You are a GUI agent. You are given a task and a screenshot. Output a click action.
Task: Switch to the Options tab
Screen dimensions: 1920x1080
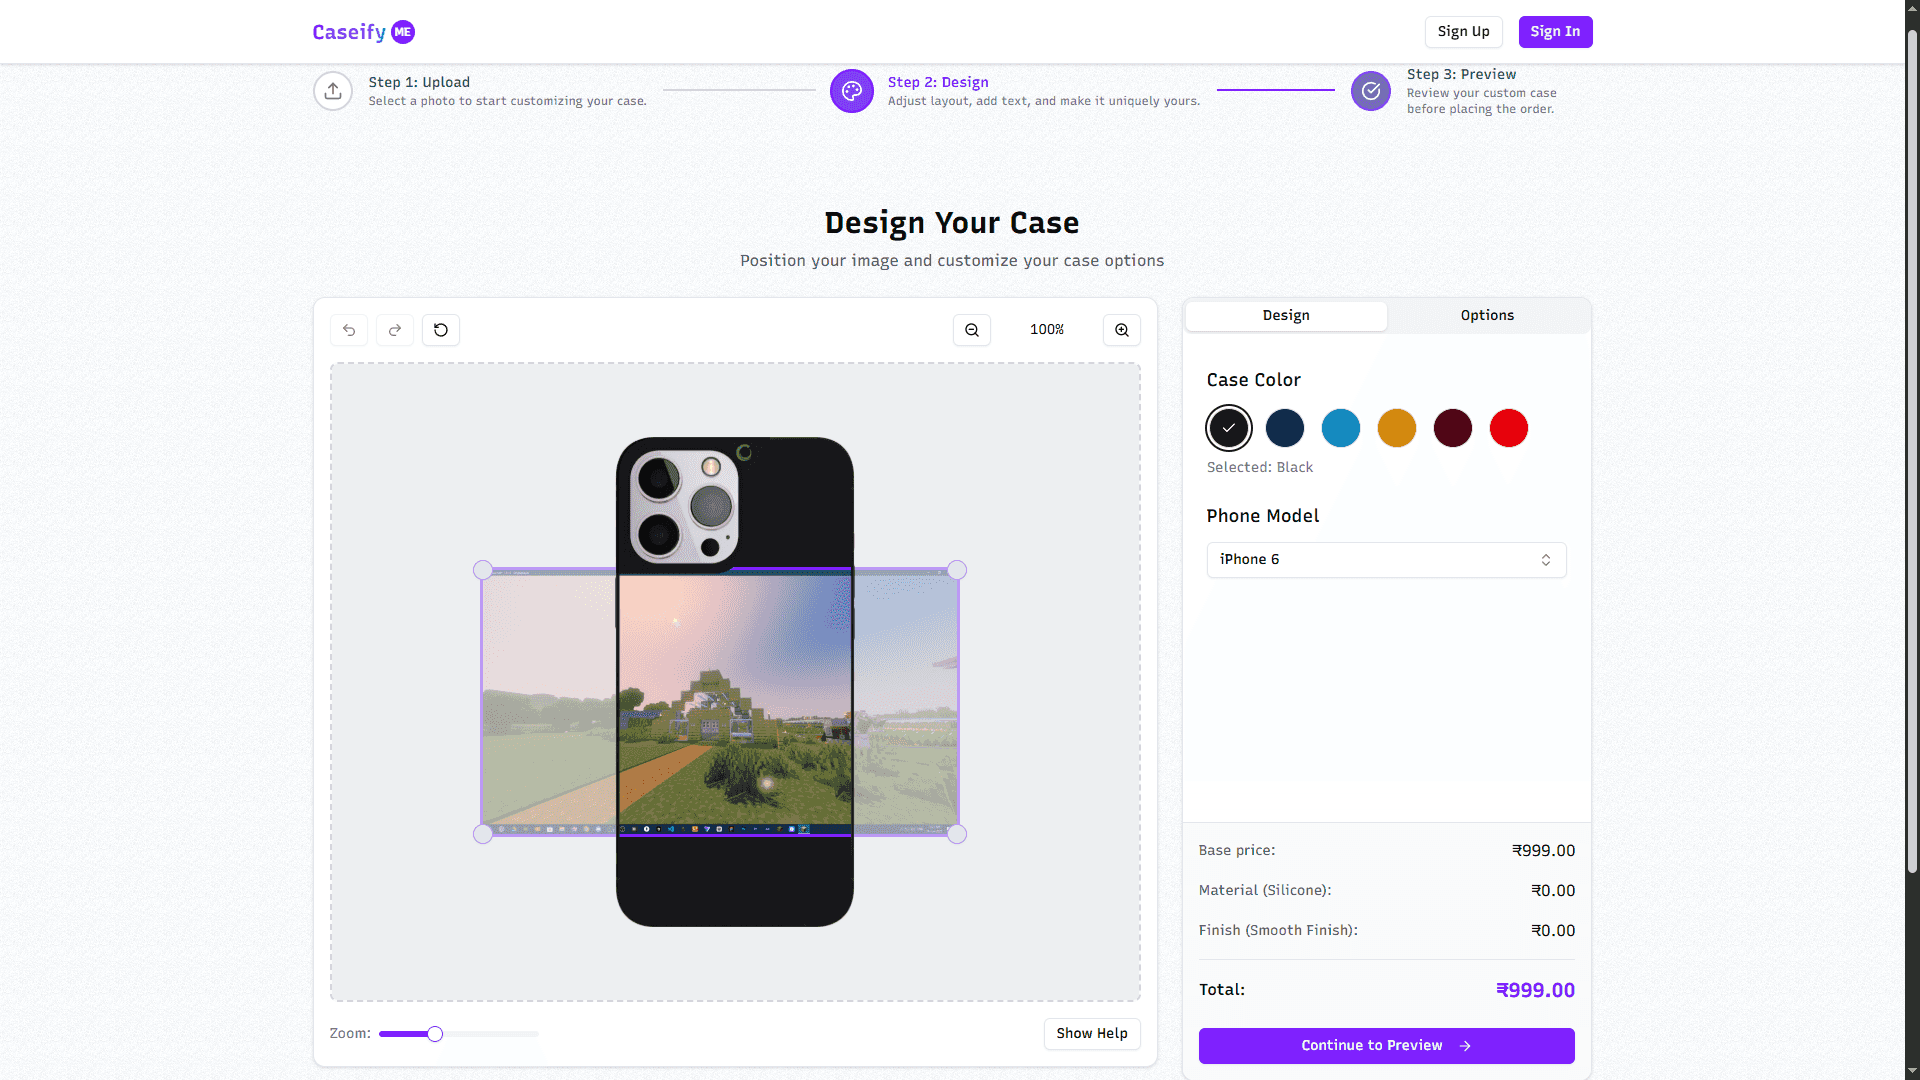point(1487,315)
